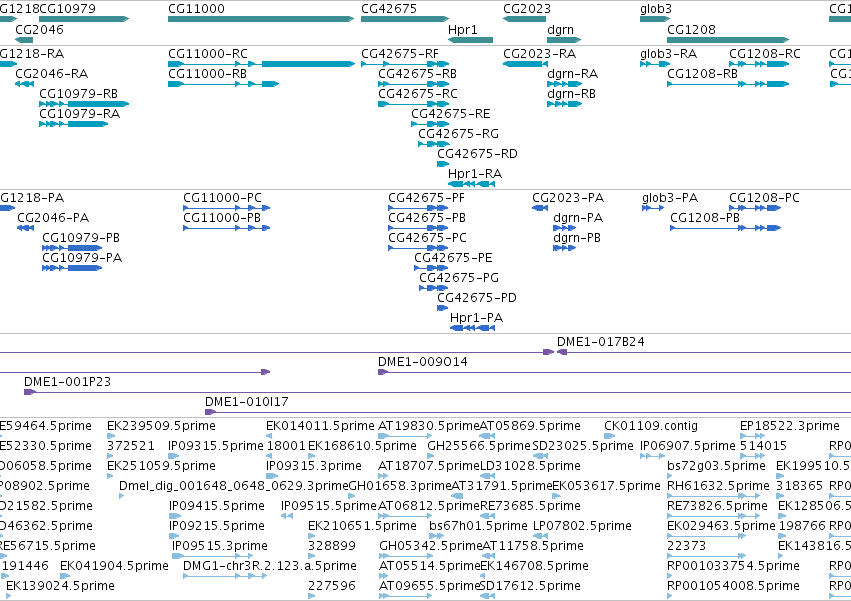The width and height of the screenshot is (851, 601).
Task: Click protein CG42675-PD label
Action: 477,299
